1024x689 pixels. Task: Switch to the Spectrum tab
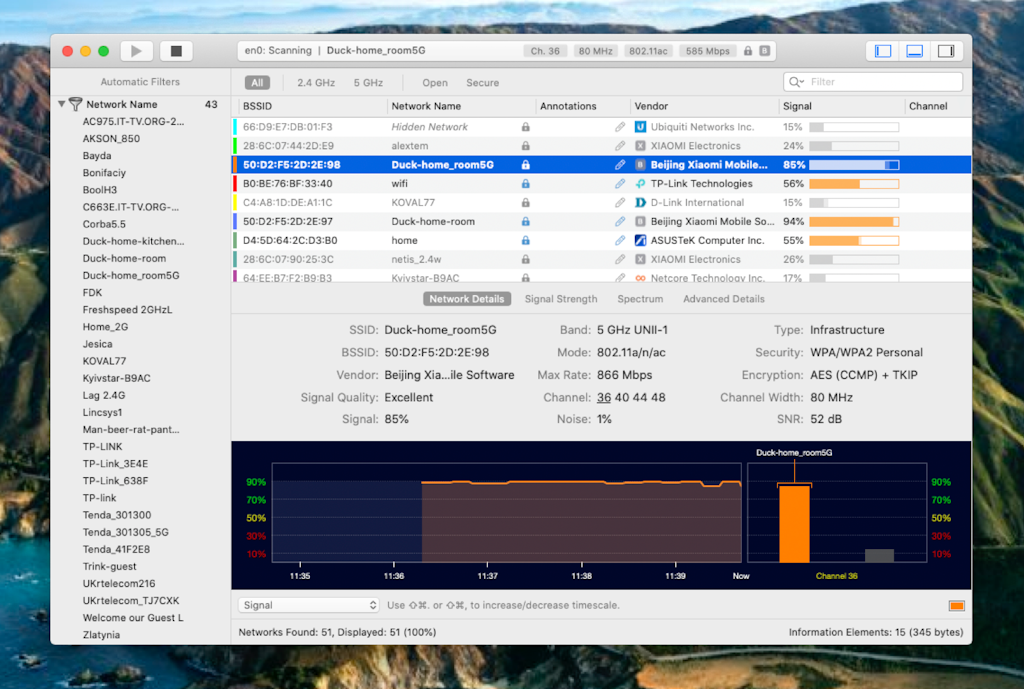tap(640, 299)
